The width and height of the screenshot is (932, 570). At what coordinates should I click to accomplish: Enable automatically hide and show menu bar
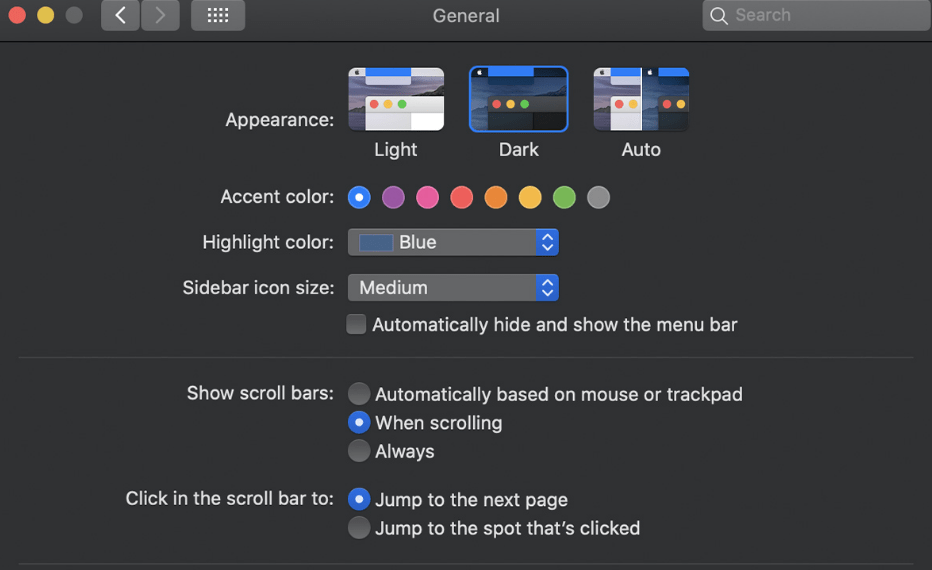[356, 324]
